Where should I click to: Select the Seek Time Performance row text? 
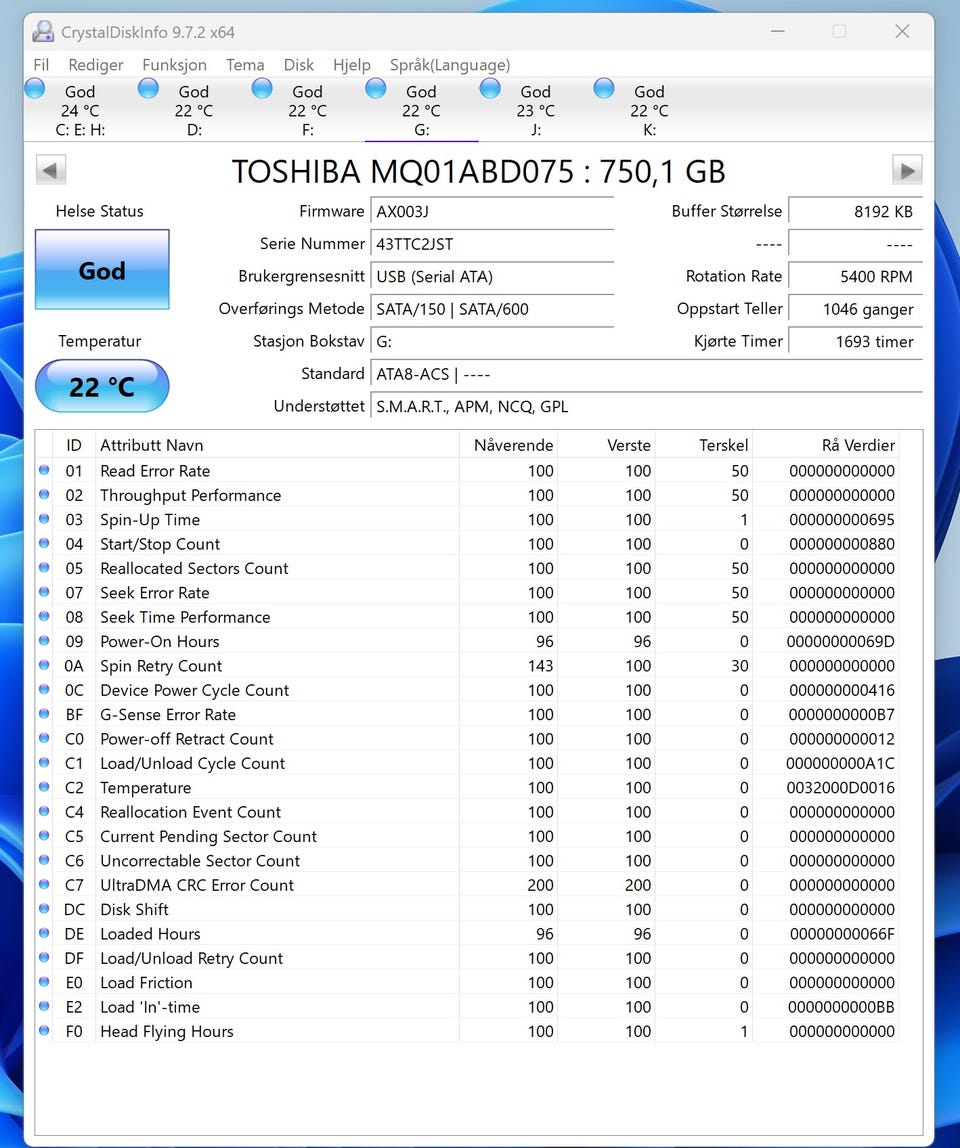coord(185,617)
